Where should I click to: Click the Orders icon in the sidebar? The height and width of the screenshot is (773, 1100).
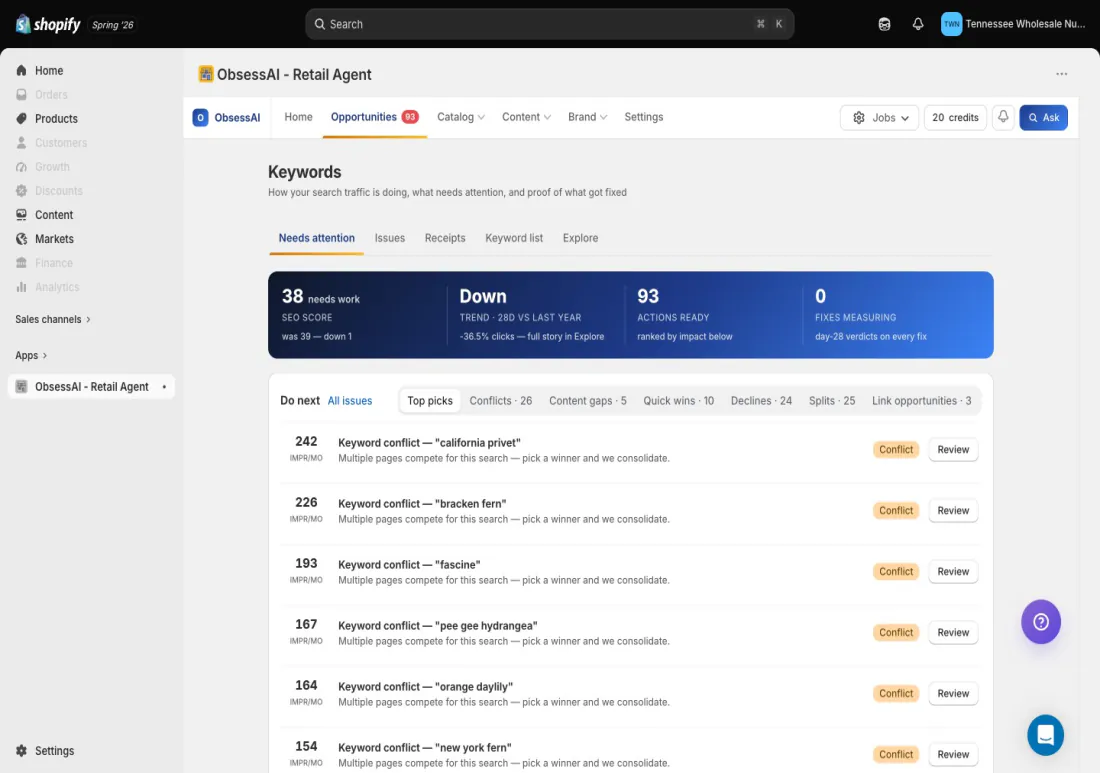(x=21, y=94)
